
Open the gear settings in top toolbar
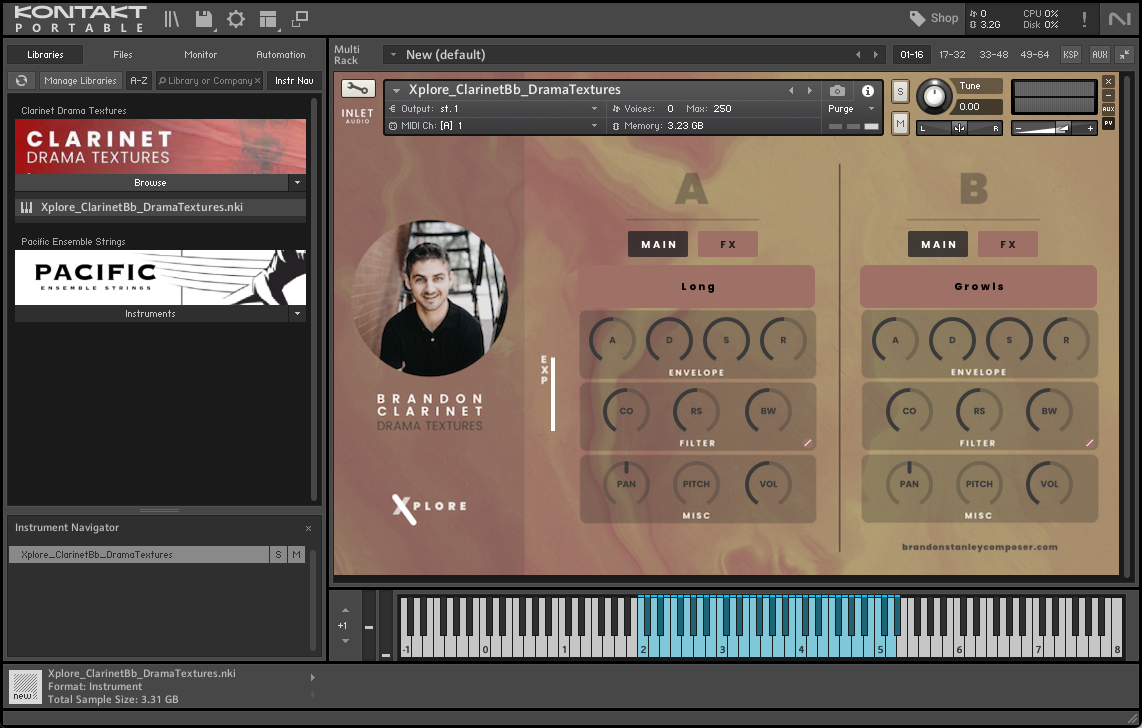point(235,19)
